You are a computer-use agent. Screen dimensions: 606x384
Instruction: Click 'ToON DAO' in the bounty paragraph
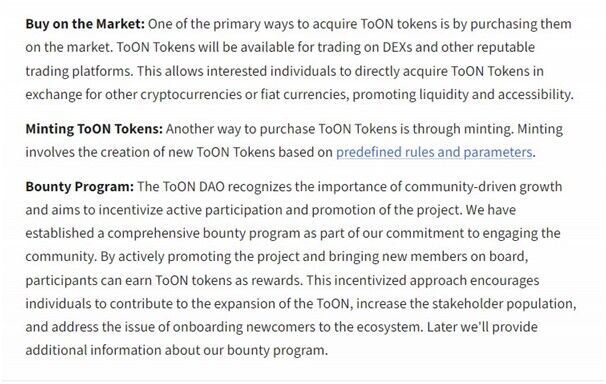(193, 187)
